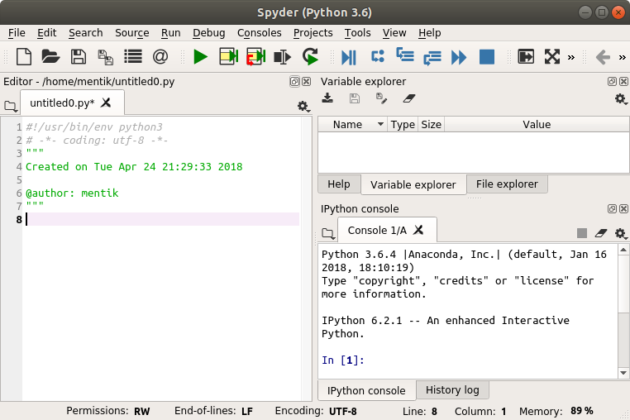Start debugging with the Debug file icon
This screenshot has height=420, width=630.
click(349, 57)
